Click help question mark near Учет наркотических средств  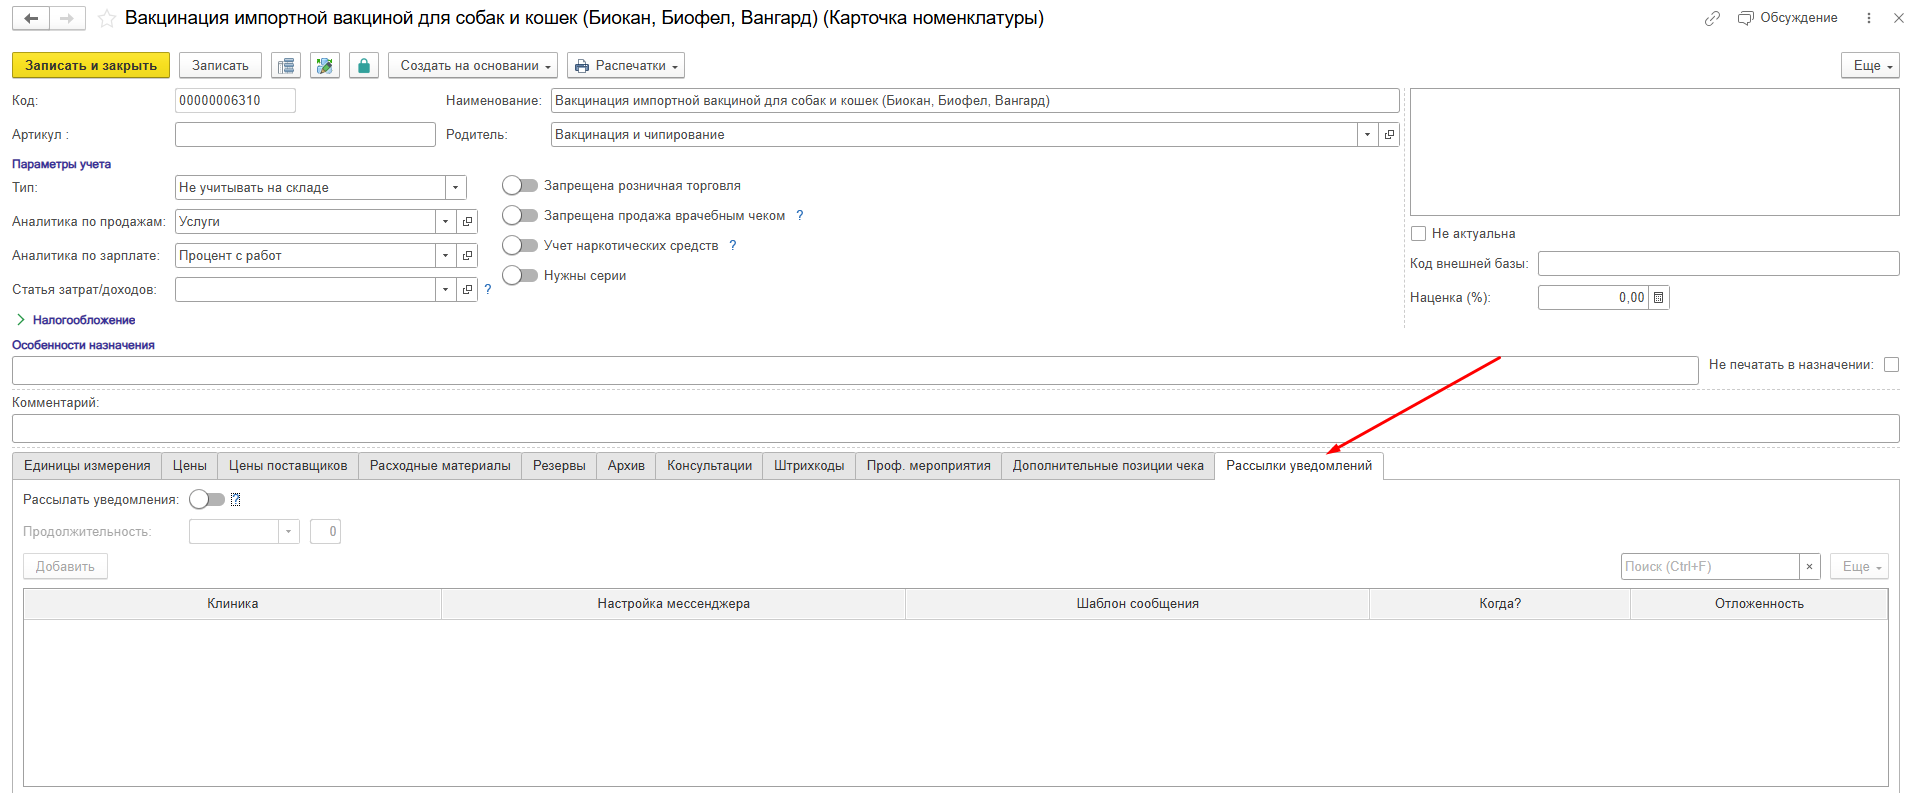click(732, 246)
